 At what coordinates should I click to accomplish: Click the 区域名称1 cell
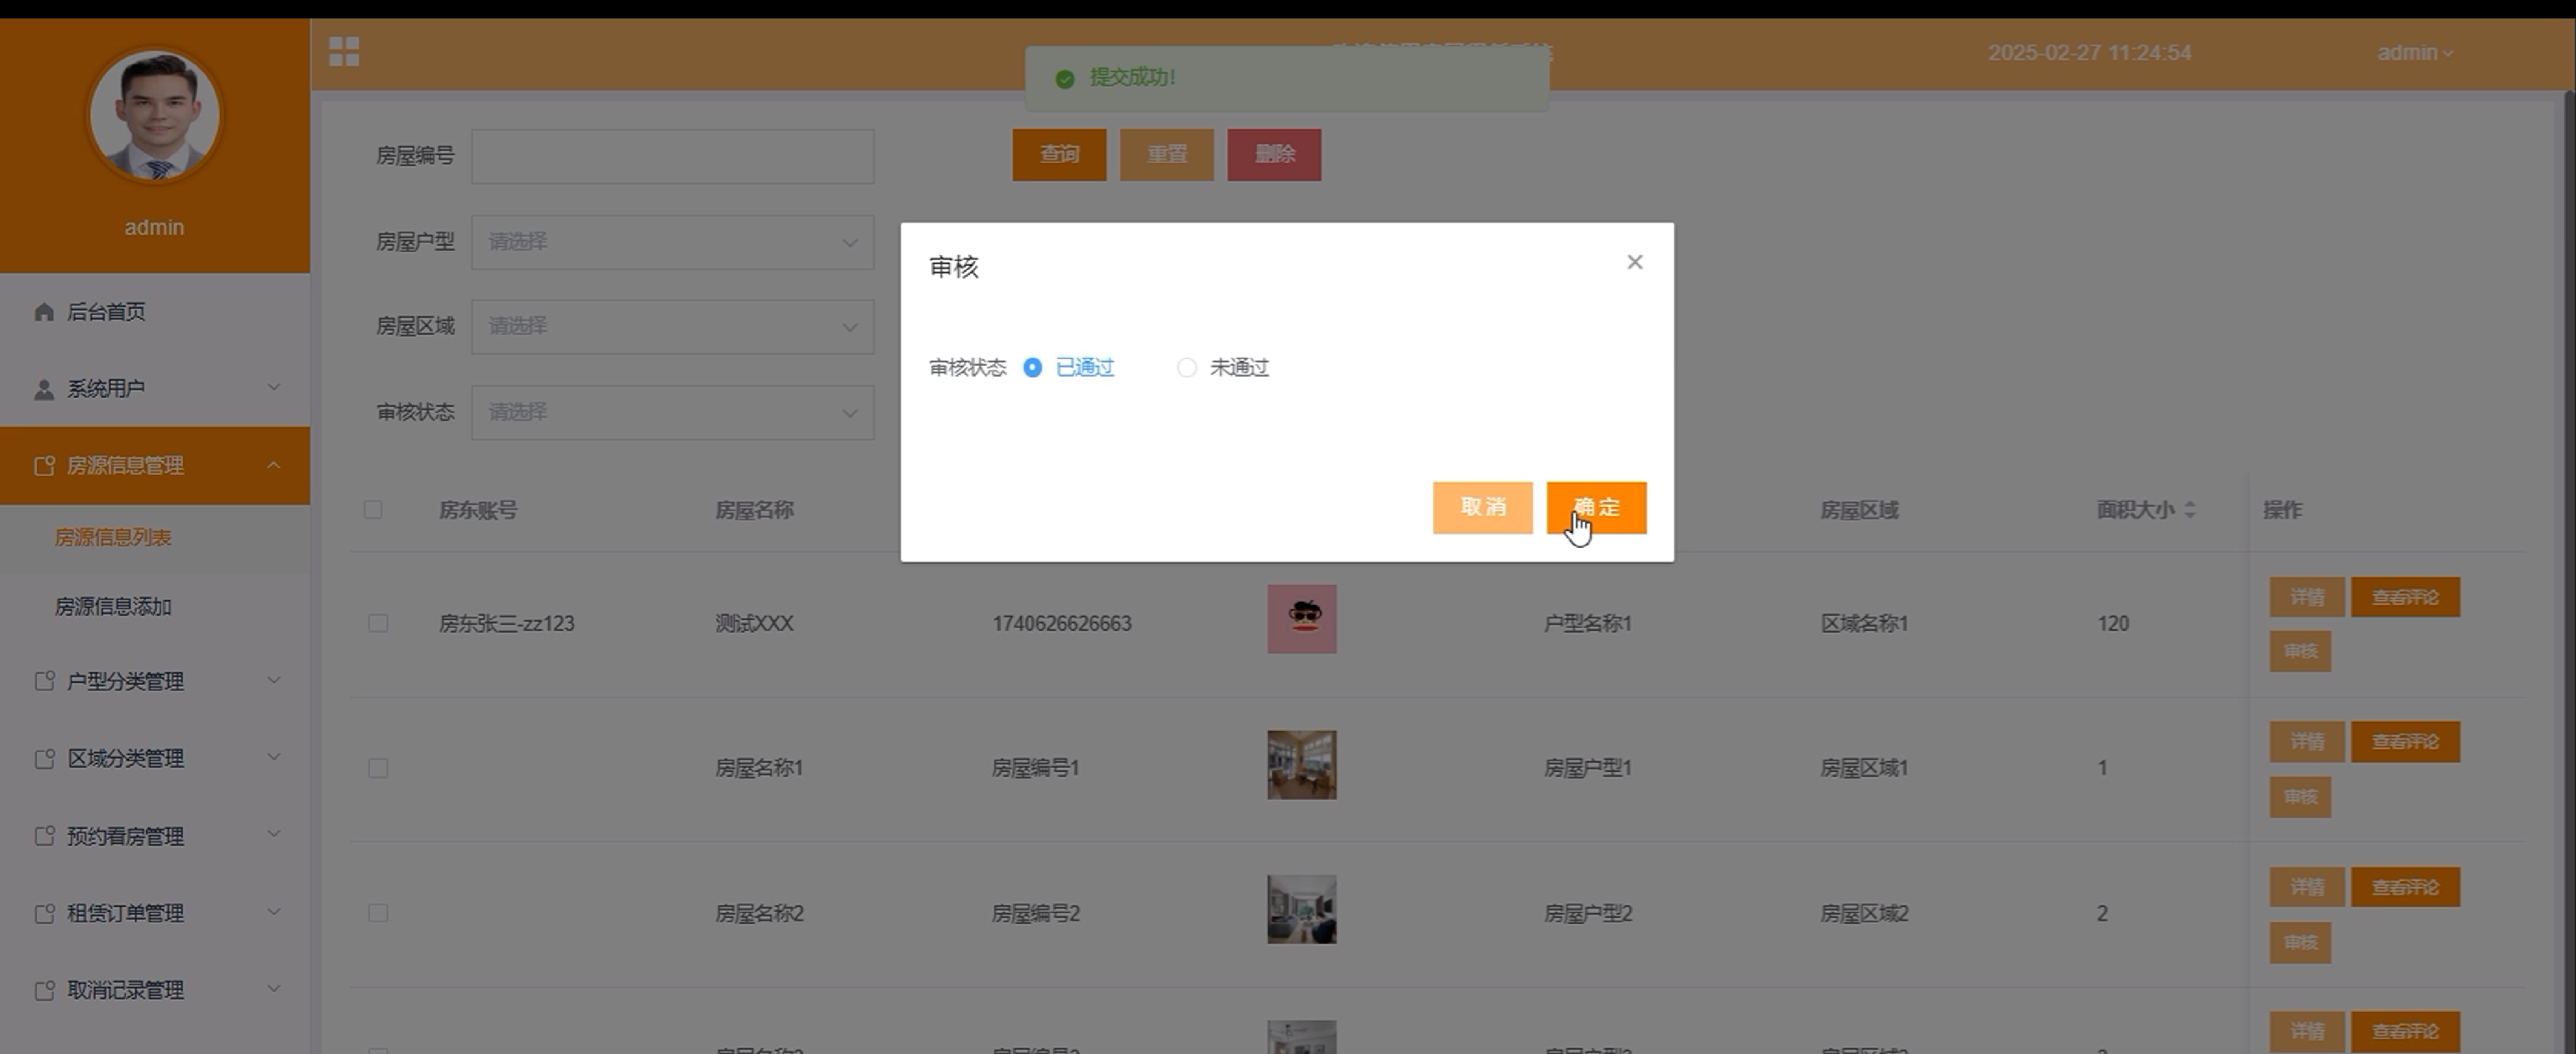pyautogui.click(x=1864, y=623)
